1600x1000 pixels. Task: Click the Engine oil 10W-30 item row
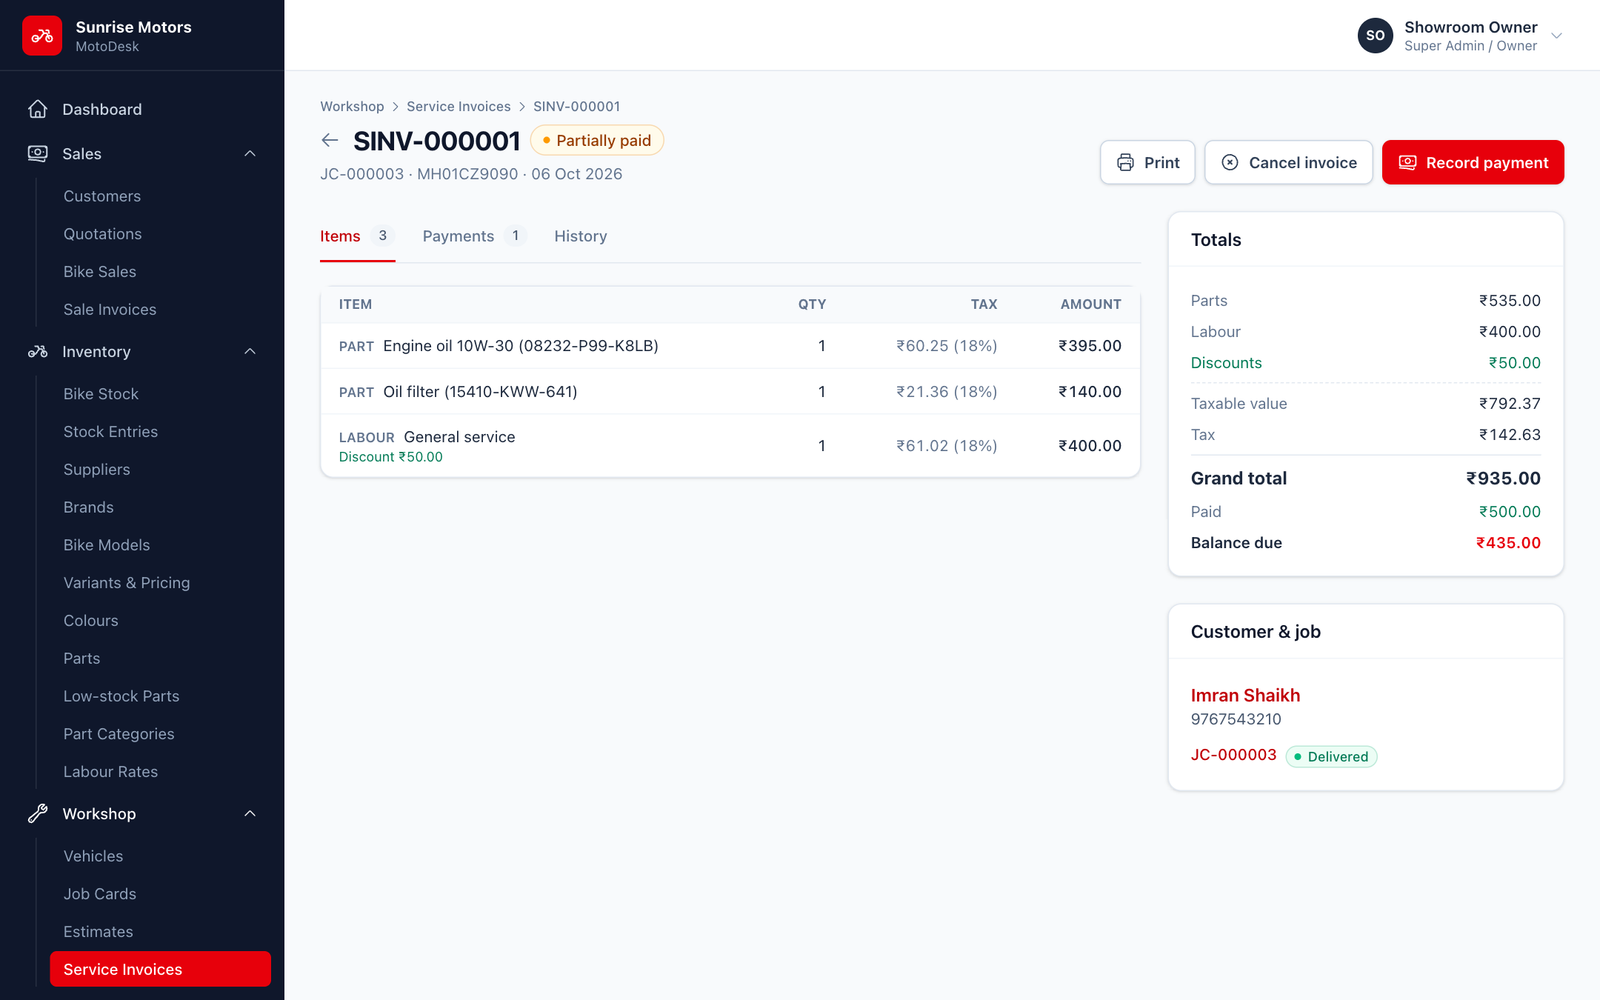[730, 346]
